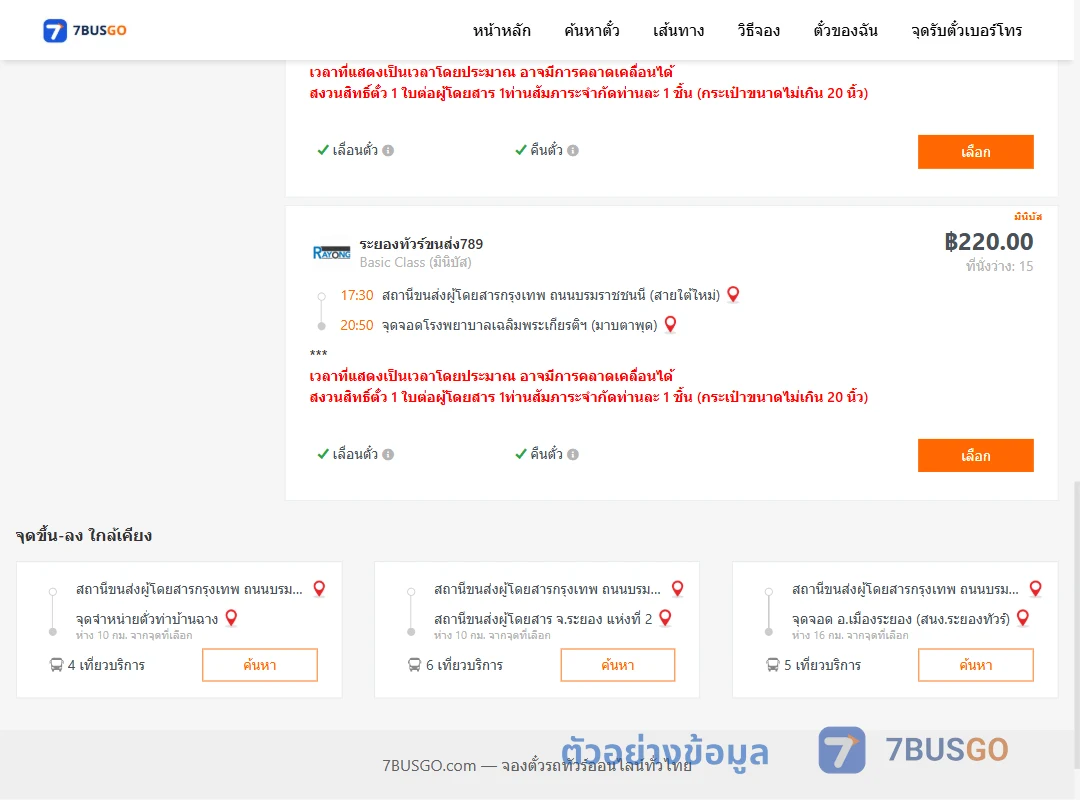Viewport: 1080px width, 800px height.
Task: Open the ค้นหาตั๋ว menu item
Action: click(x=592, y=30)
